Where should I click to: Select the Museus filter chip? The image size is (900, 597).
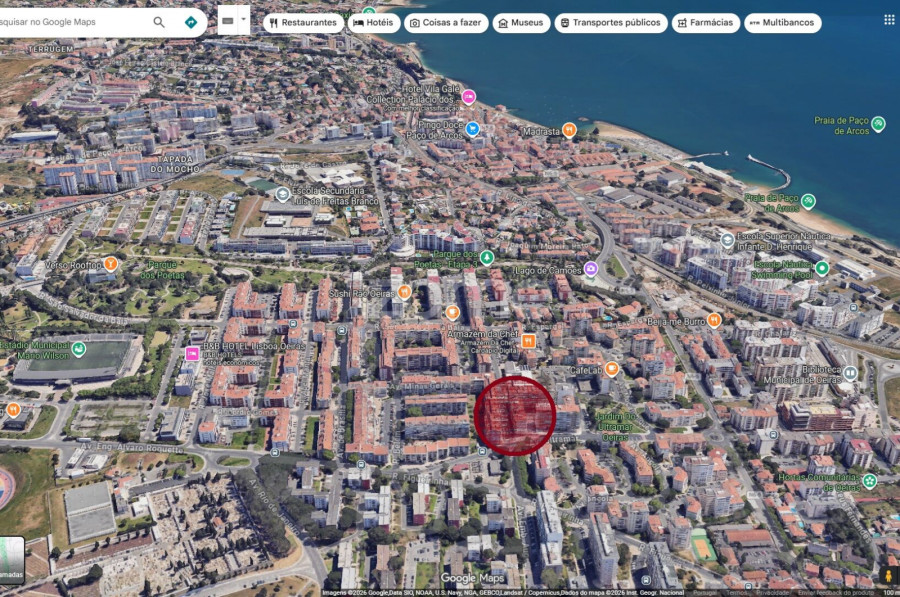tap(521, 23)
